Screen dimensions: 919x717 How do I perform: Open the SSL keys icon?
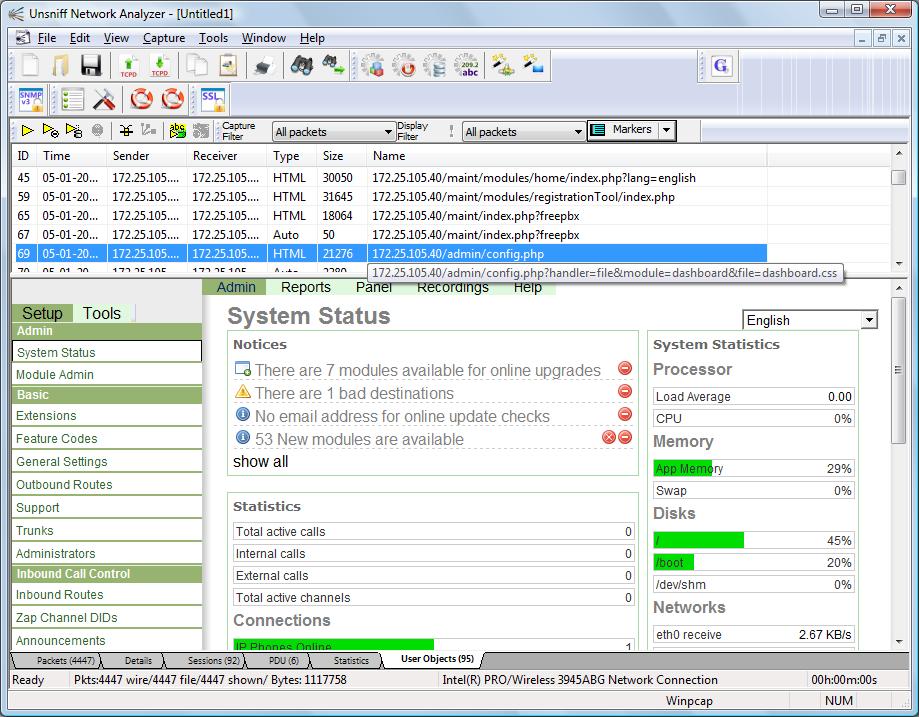coord(212,100)
